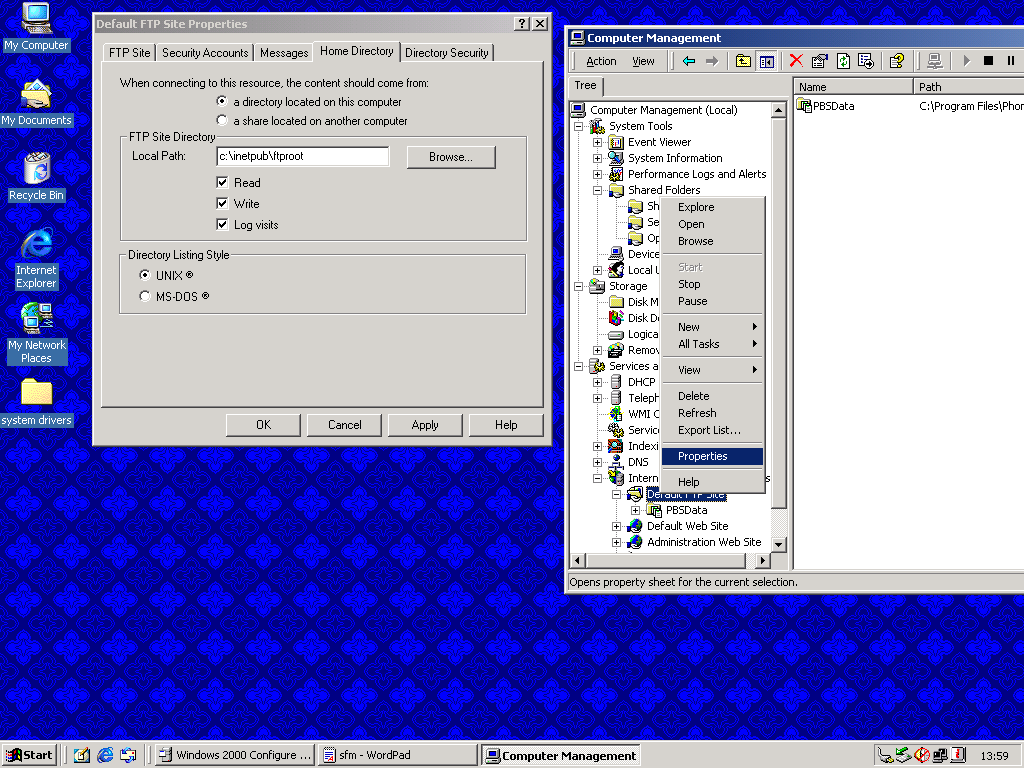1024x768 pixels.
Task: Choose UNIX directory listing style
Action: click(x=145, y=275)
